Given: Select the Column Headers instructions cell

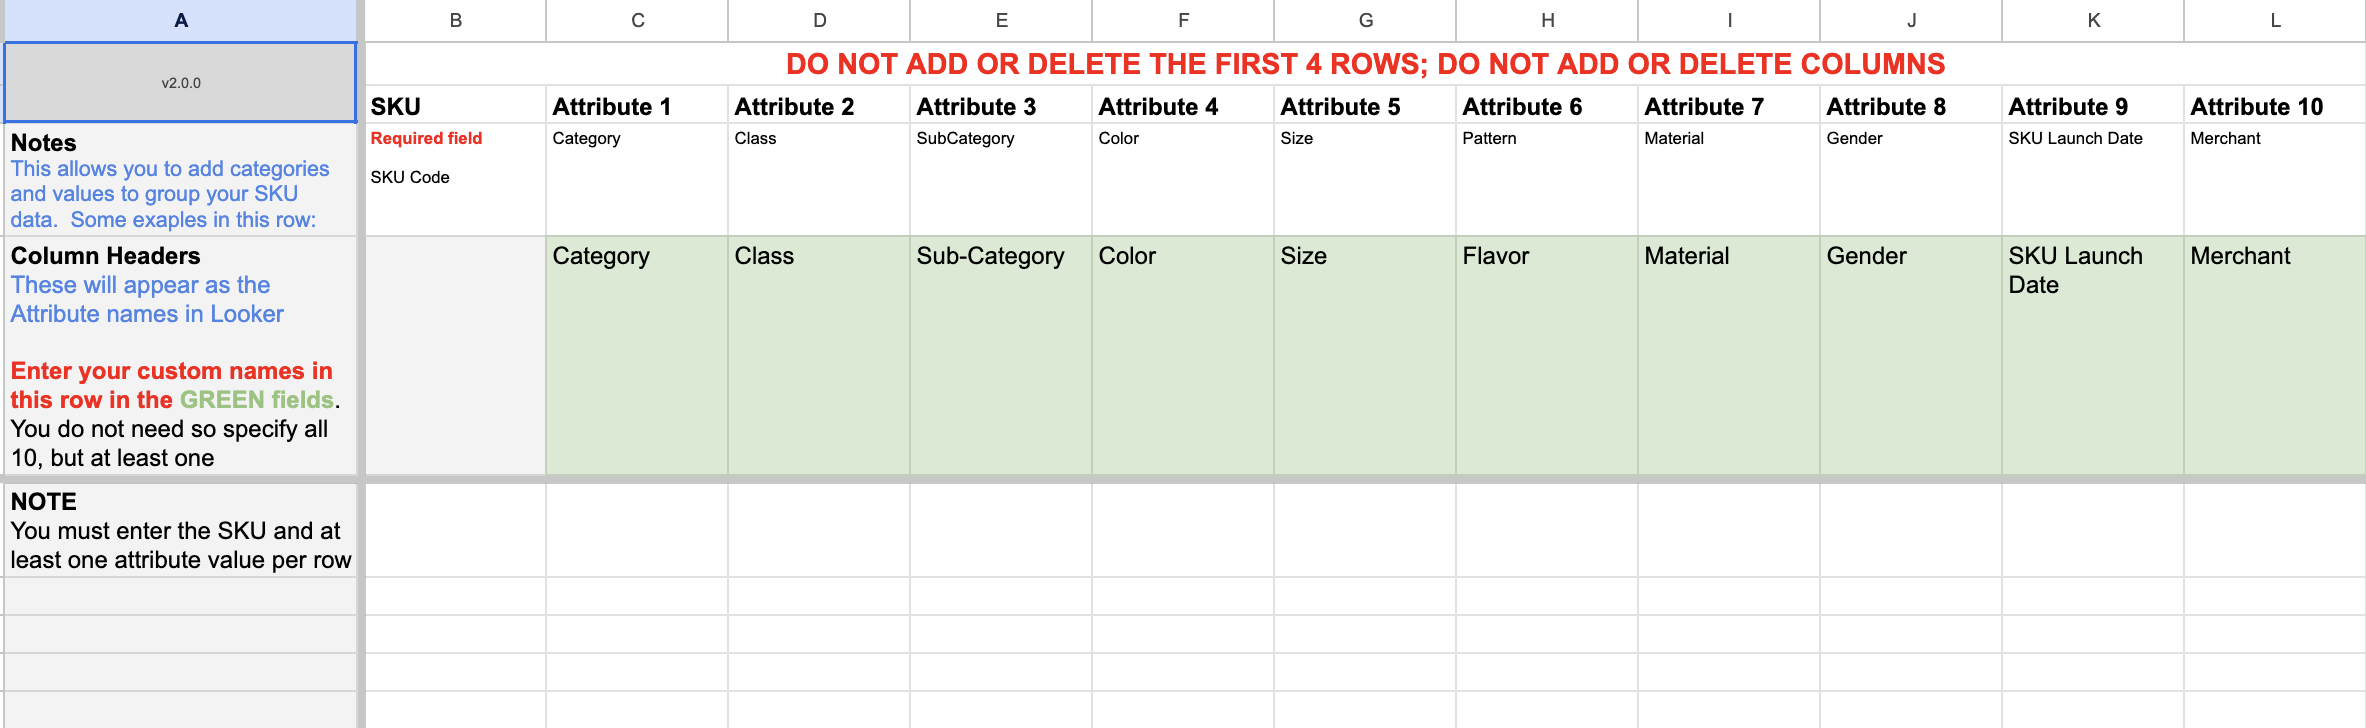Looking at the screenshot, I should tap(181, 356).
